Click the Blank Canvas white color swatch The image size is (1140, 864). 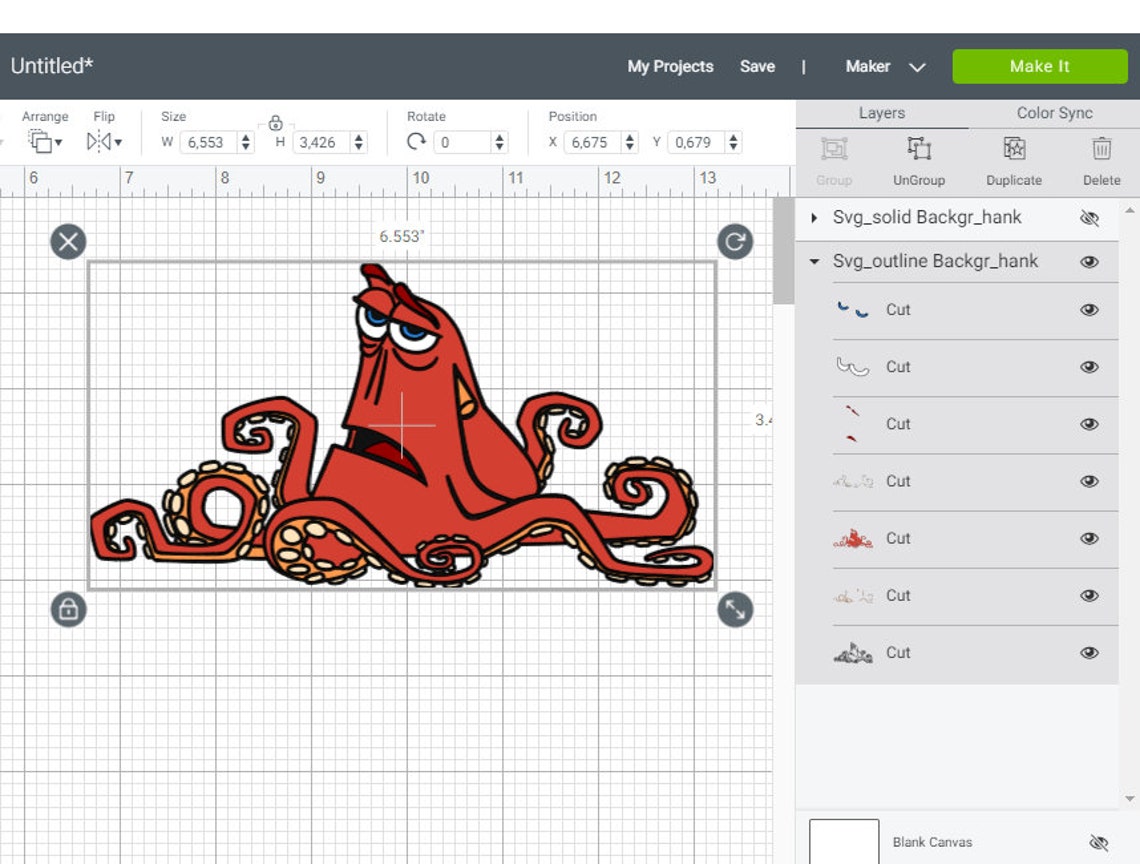[x=844, y=841]
